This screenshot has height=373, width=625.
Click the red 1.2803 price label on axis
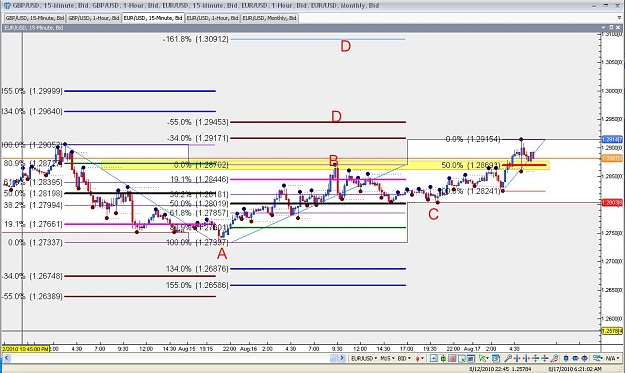(611, 203)
